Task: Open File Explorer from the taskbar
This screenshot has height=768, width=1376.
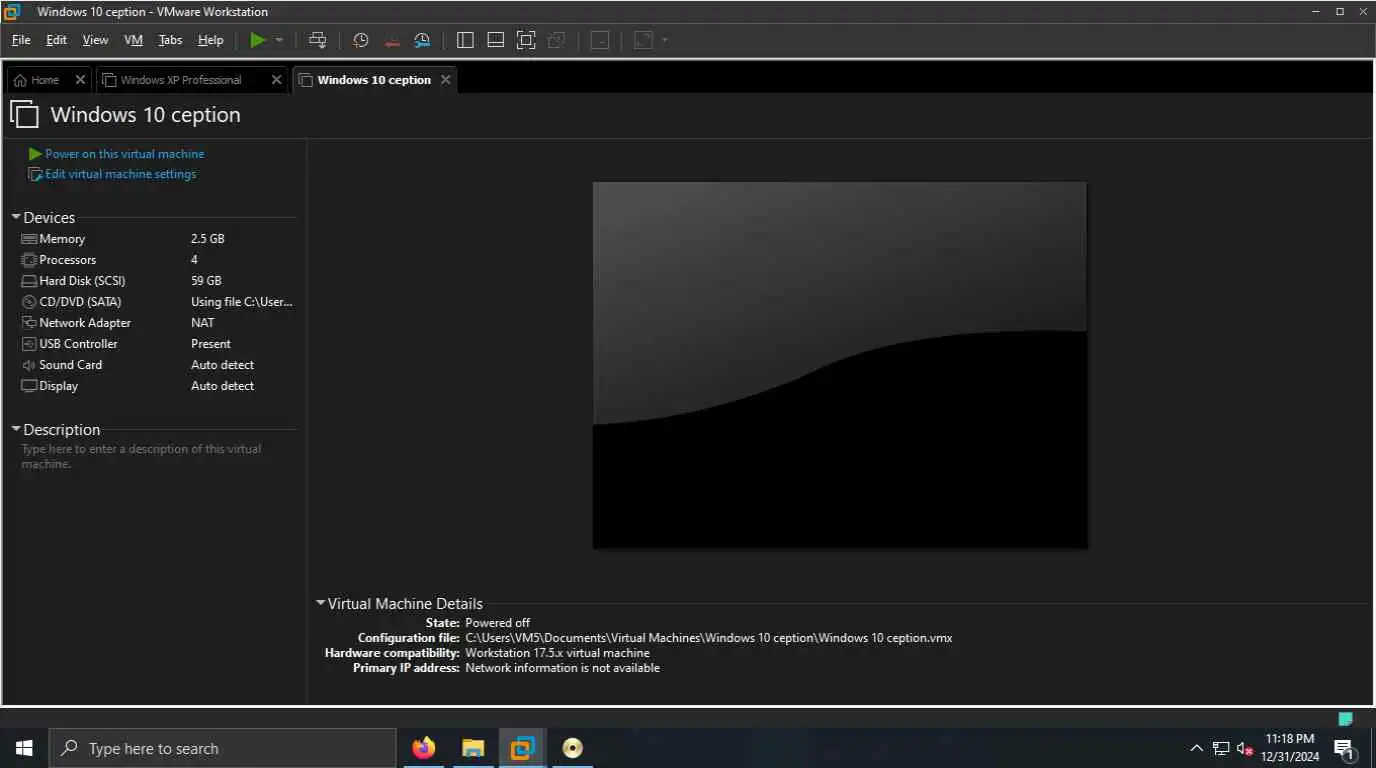Action: pyautogui.click(x=473, y=748)
